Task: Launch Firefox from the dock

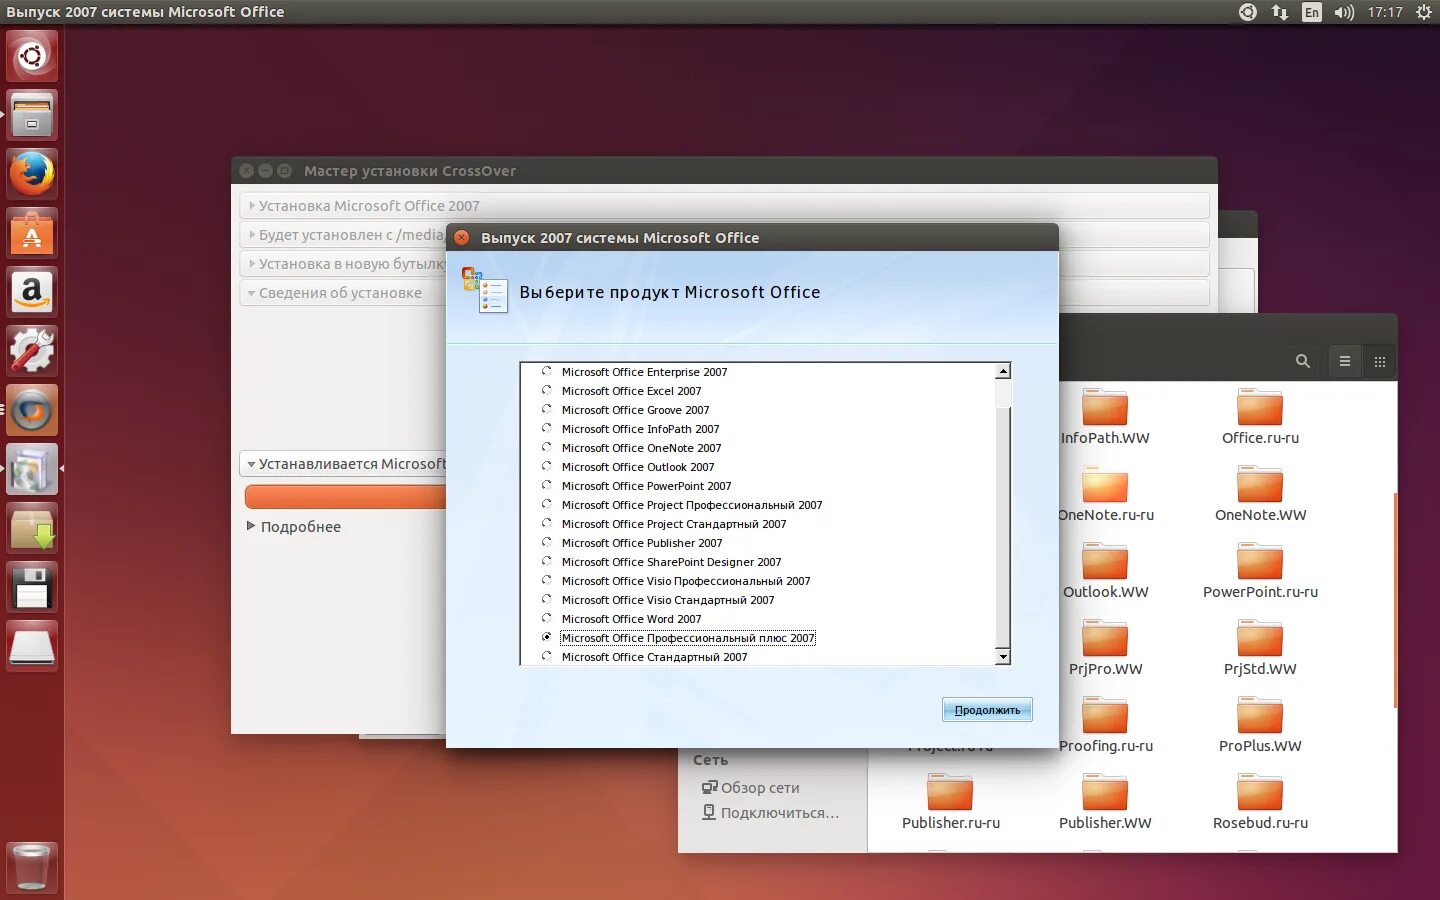Action: click(x=32, y=174)
